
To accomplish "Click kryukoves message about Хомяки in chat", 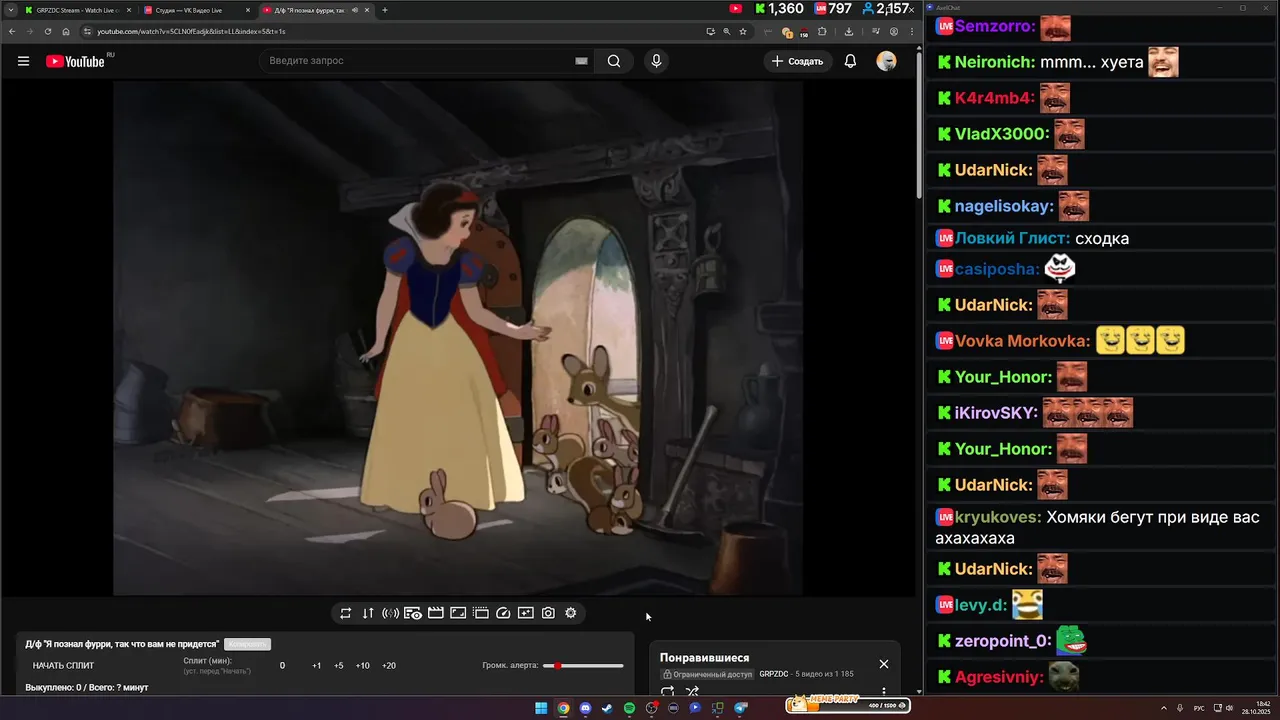I will 1097,528.
